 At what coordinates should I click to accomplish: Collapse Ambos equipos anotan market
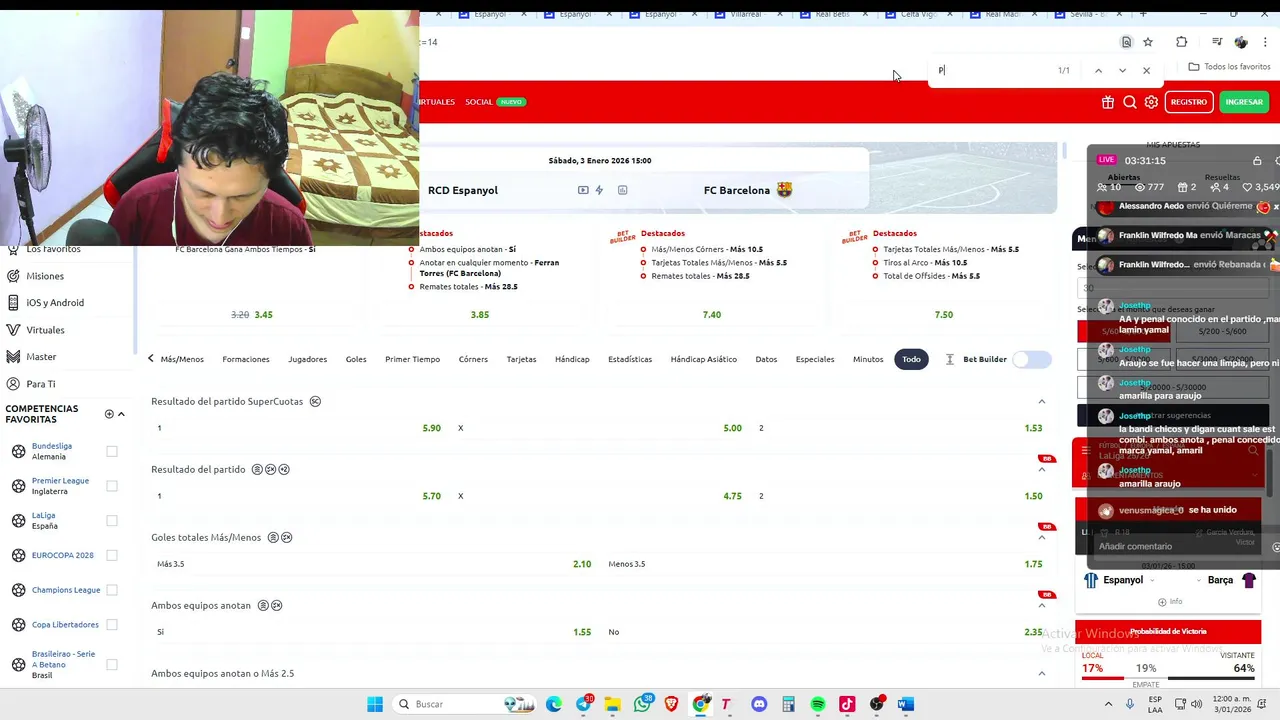pos(1041,606)
